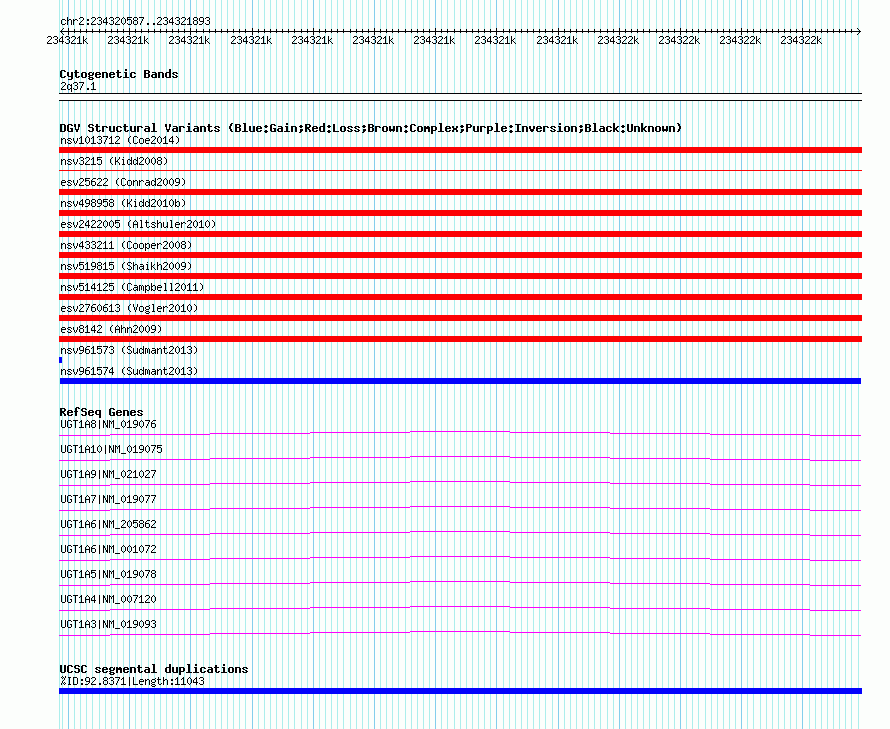Select nsv519815 (Shaikh2009) label

[126, 266]
